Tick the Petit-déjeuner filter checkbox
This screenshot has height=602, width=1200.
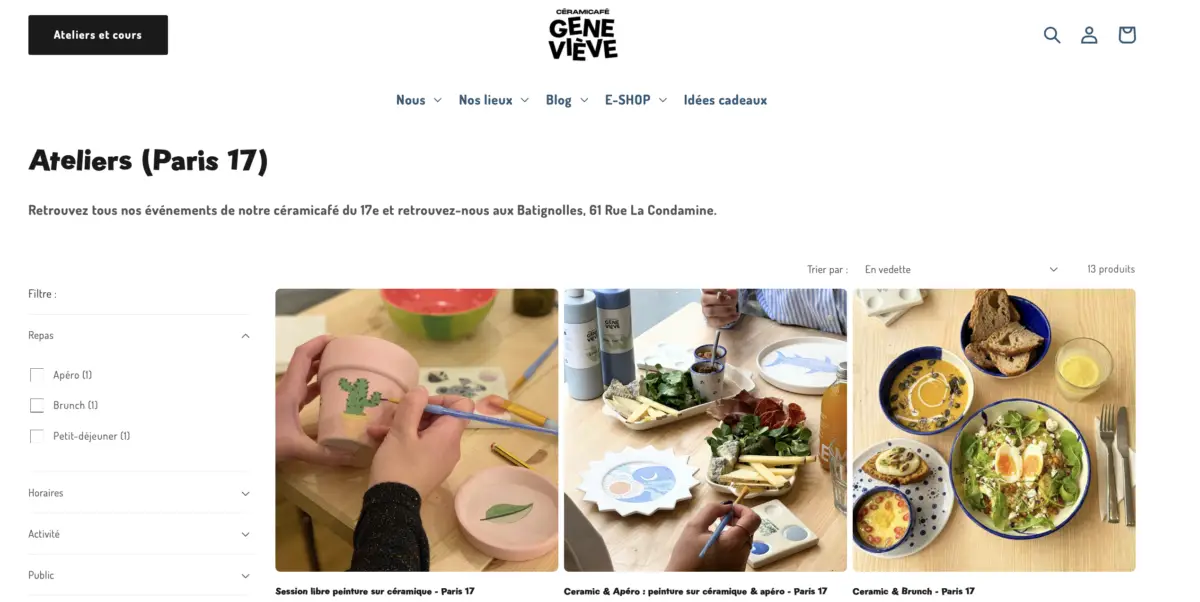[37, 436]
